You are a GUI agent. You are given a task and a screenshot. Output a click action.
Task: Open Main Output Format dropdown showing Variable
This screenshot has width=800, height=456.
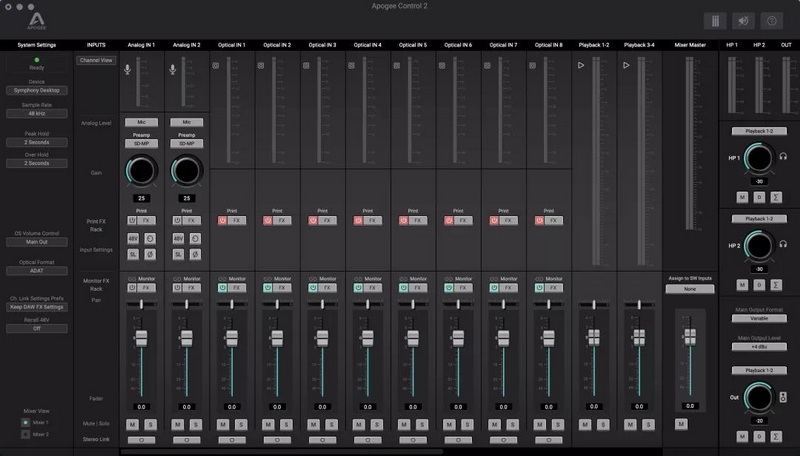(759, 318)
